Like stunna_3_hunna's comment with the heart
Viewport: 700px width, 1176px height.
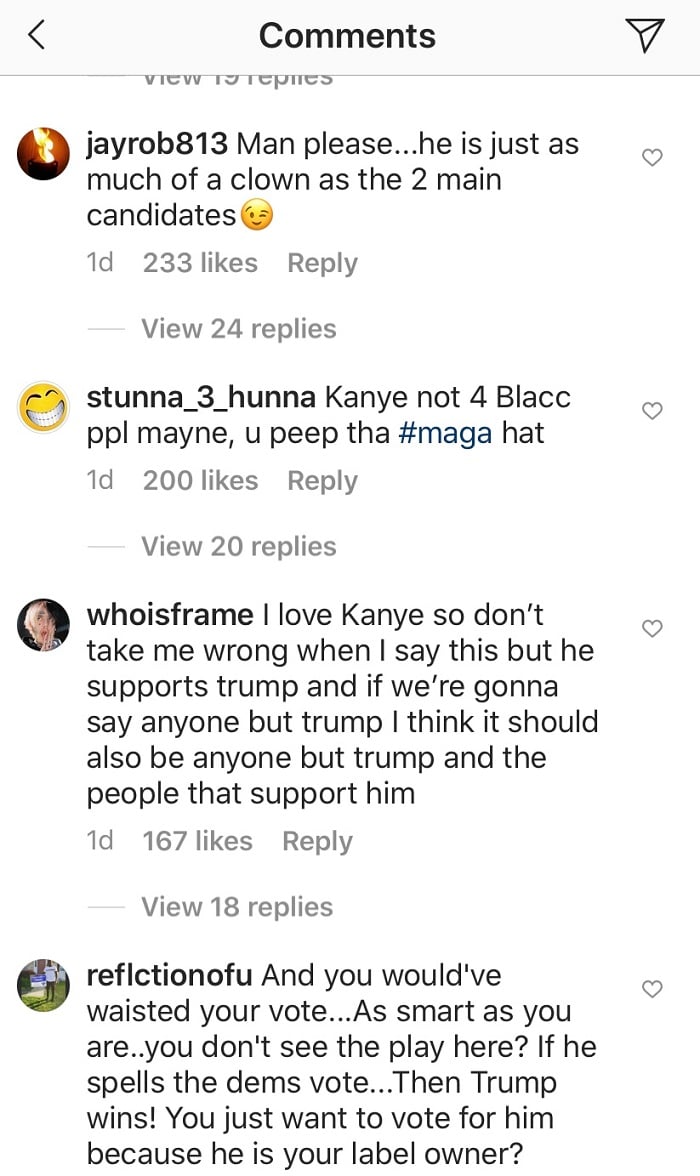[652, 410]
